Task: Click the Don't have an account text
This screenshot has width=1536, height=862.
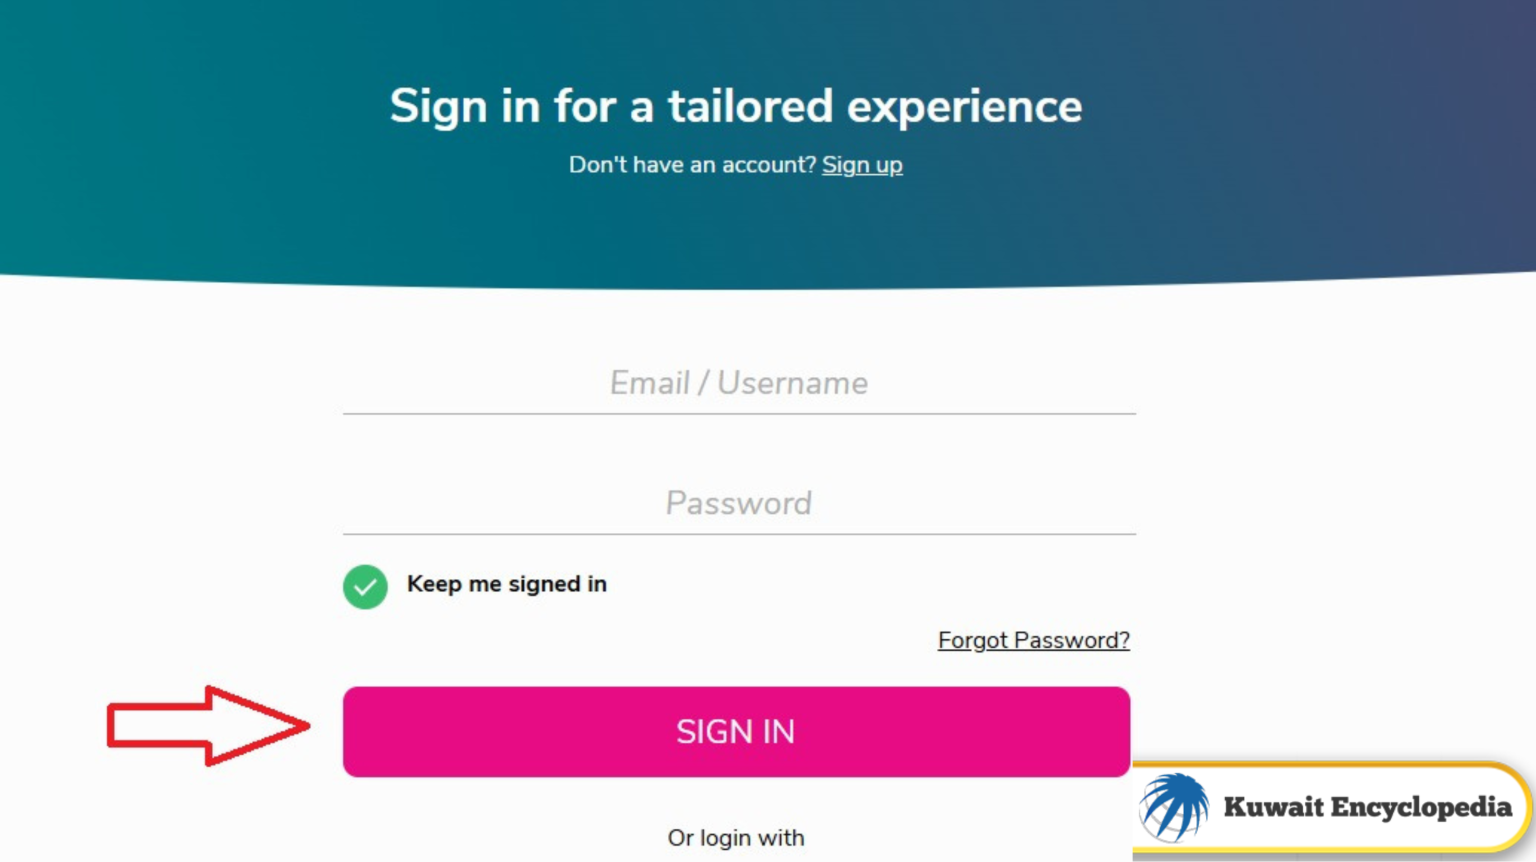Action: (x=692, y=165)
